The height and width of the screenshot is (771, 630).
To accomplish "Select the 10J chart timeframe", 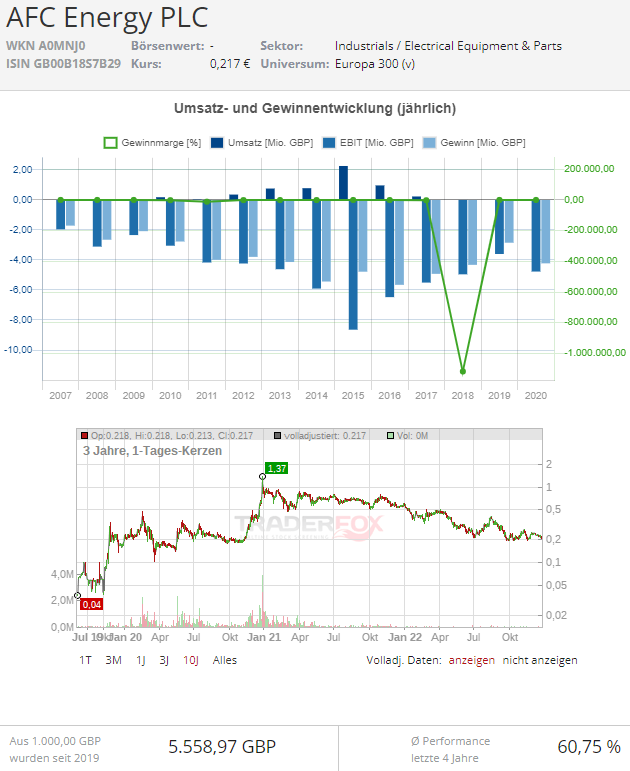I will [x=190, y=660].
